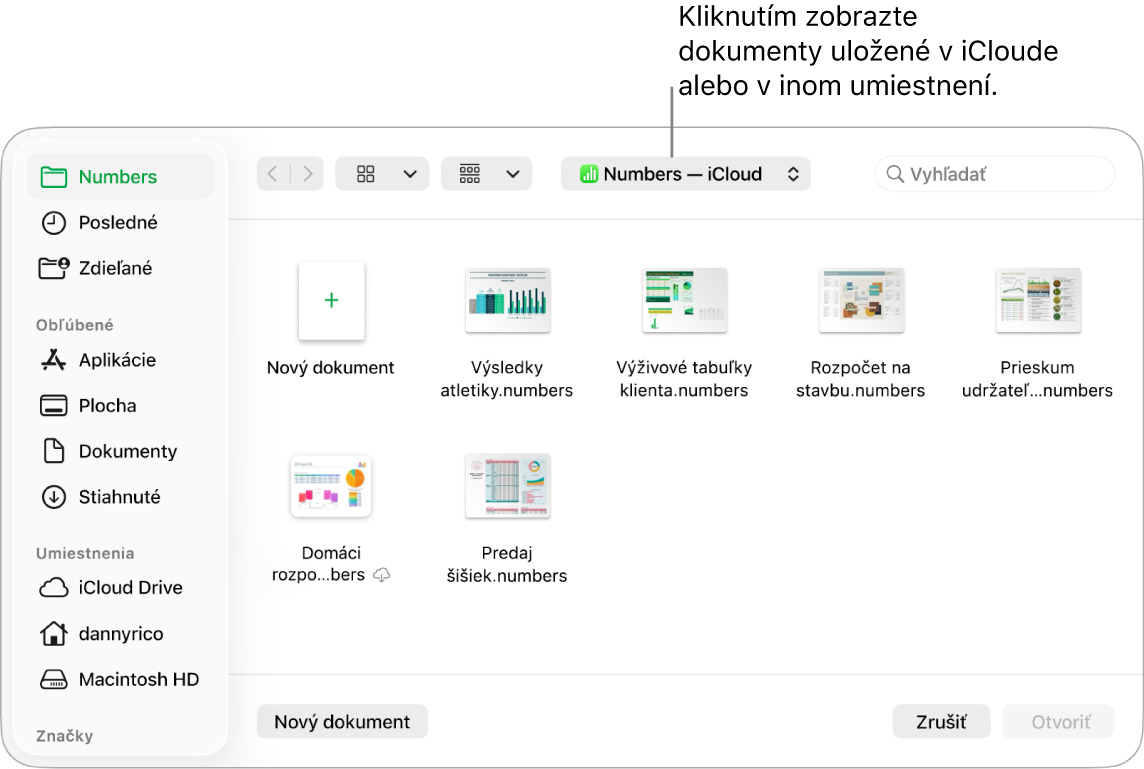Switch to icon grid view
1144x769 pixels.
tap(366, 174)
